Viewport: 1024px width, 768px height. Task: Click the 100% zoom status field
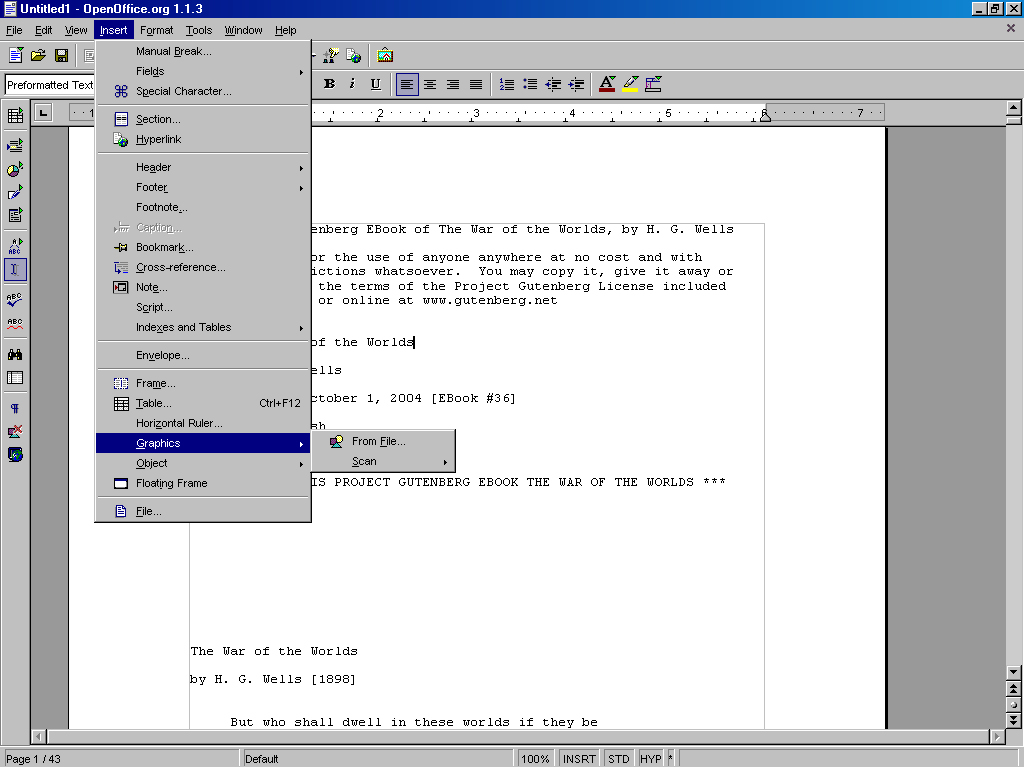(535, 759)
